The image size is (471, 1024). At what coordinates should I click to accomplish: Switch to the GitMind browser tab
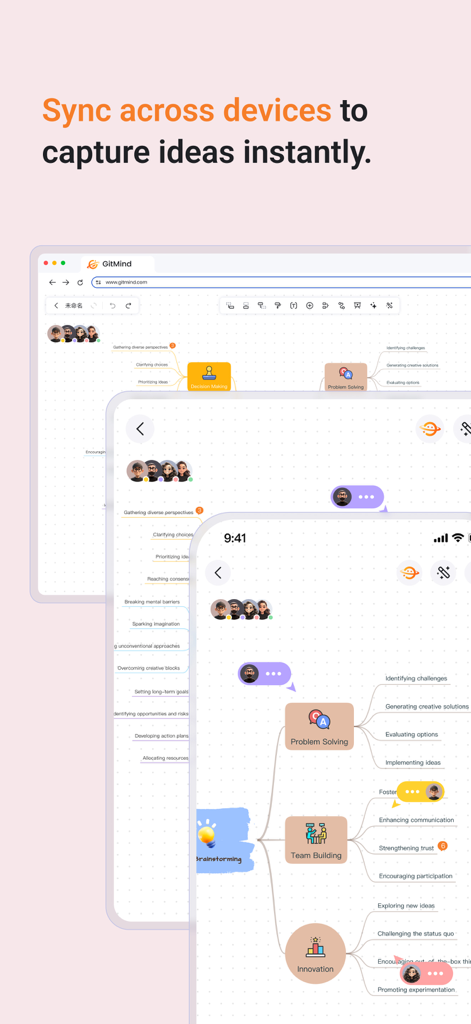[118, 264]
